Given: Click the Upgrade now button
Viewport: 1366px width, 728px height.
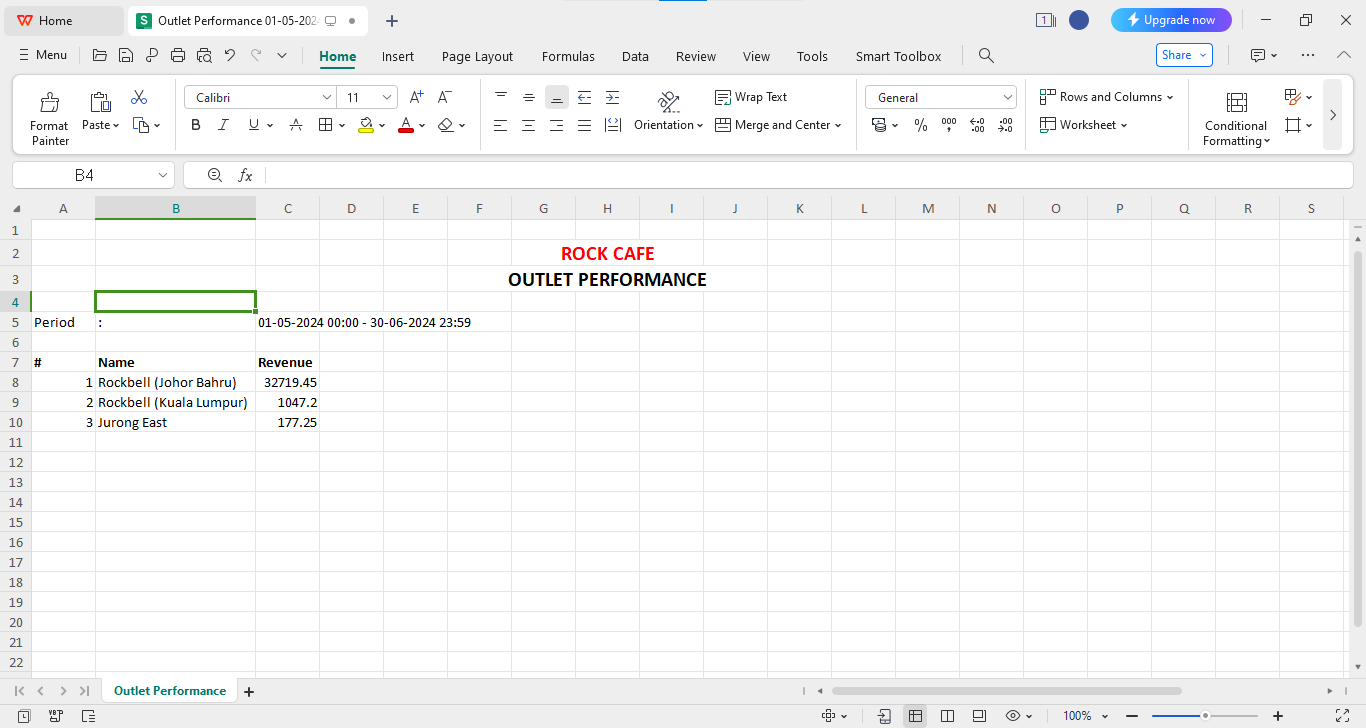Looking at the screenshot, I should click(1171, 20).
